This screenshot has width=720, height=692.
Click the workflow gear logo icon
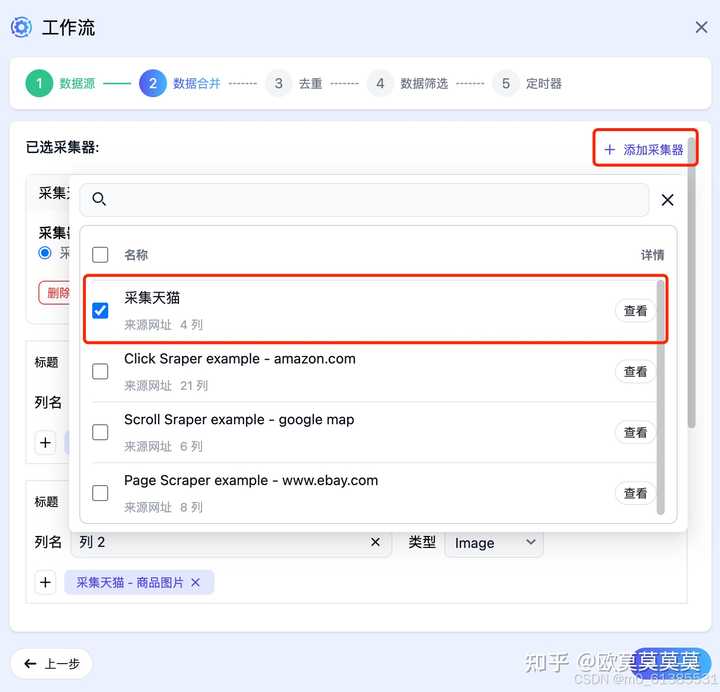(21, 27)
